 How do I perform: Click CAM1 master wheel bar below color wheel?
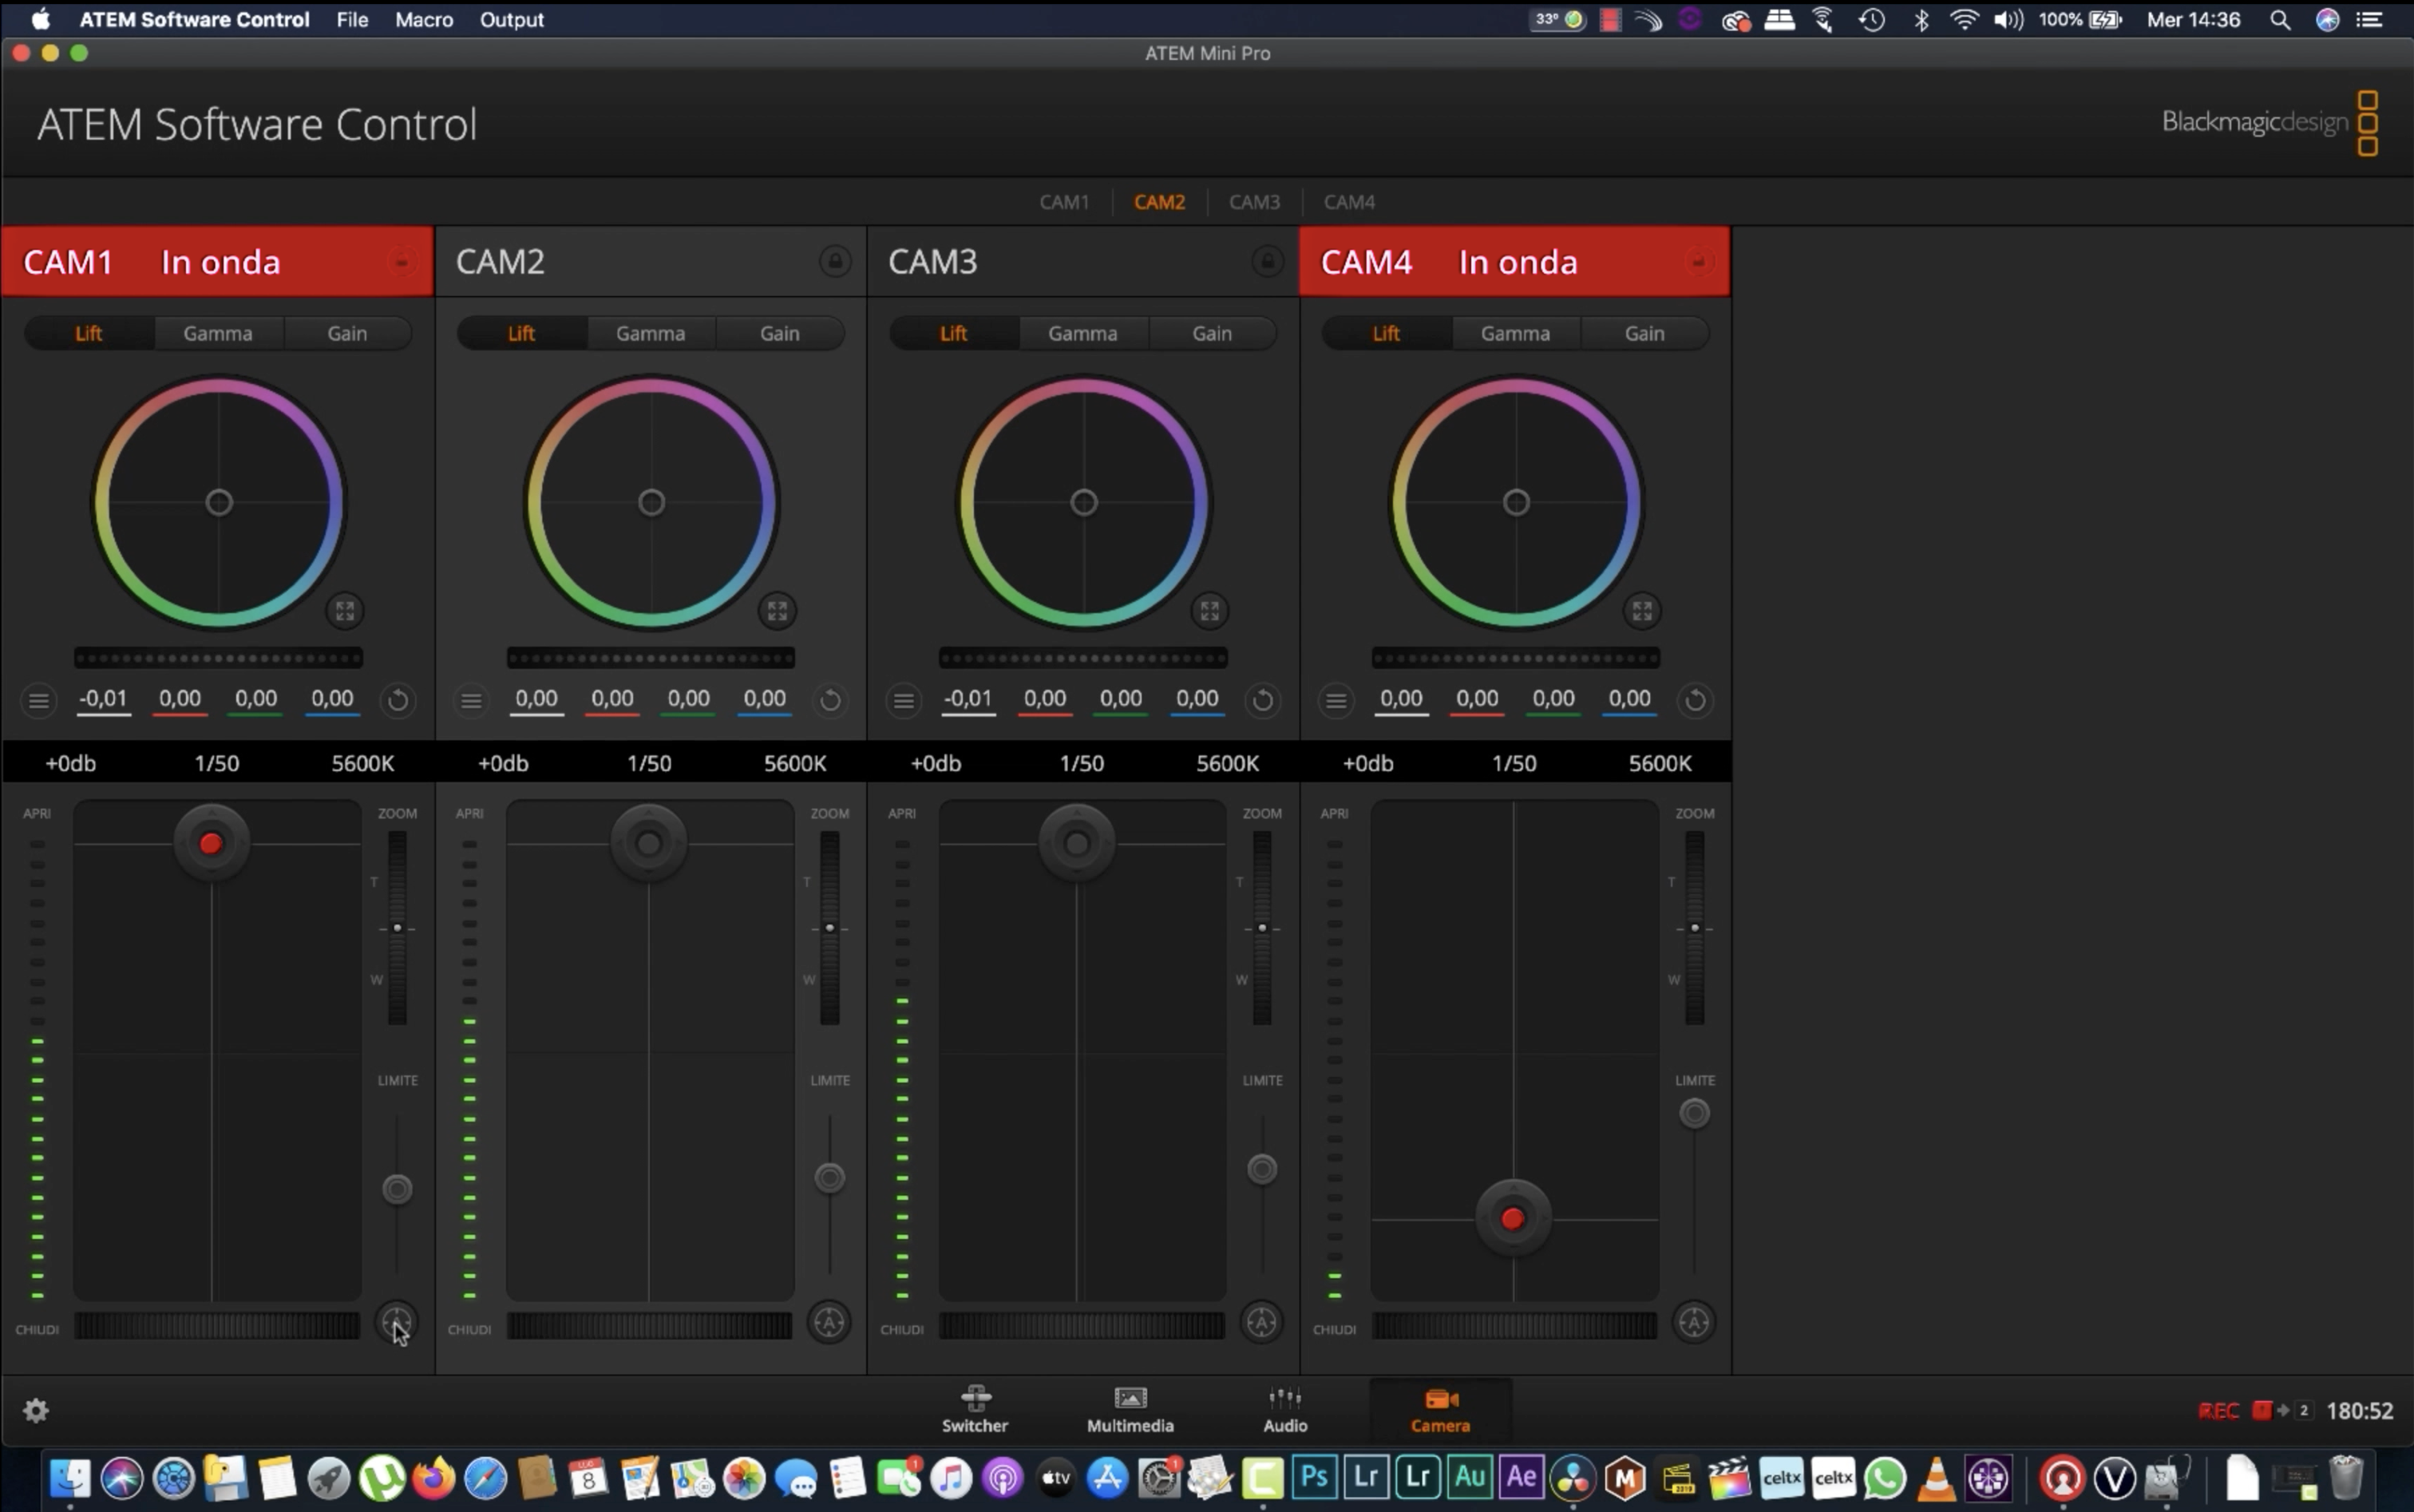pyautogui.click(x=218, y=657)
